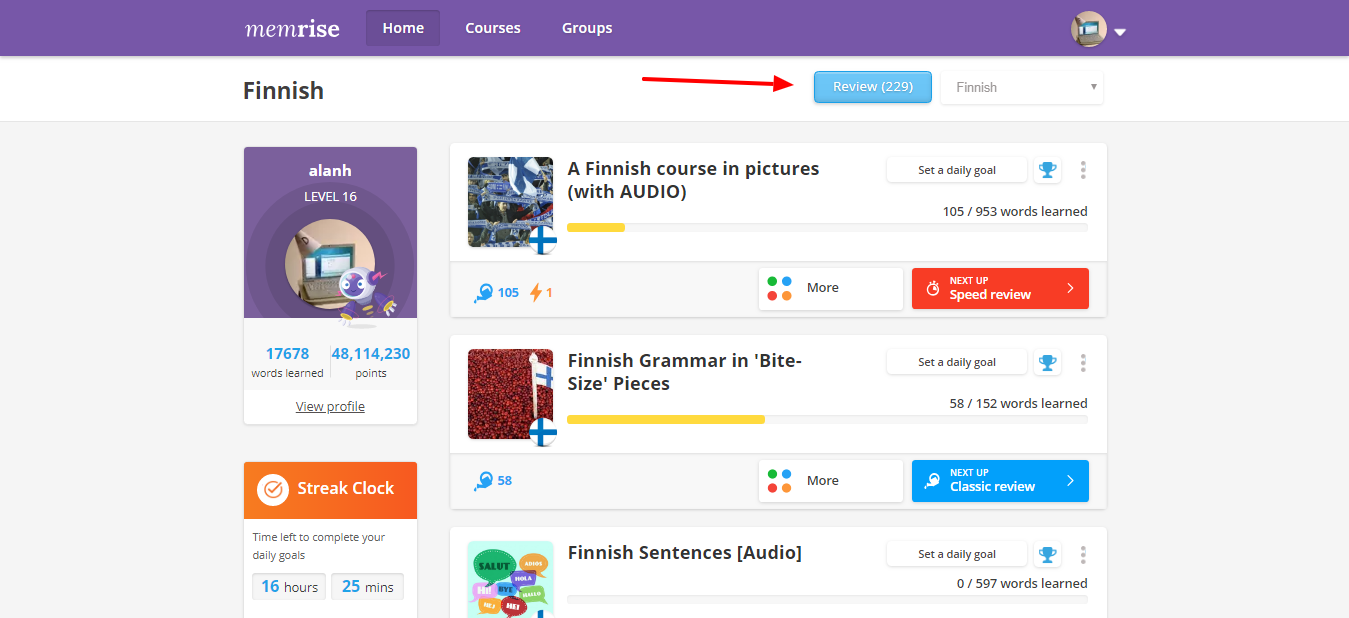The height and width of the screenshot is (618, 1349).
Task: Set a daily goal for Finnish Sentences
Action: (957, 554)
